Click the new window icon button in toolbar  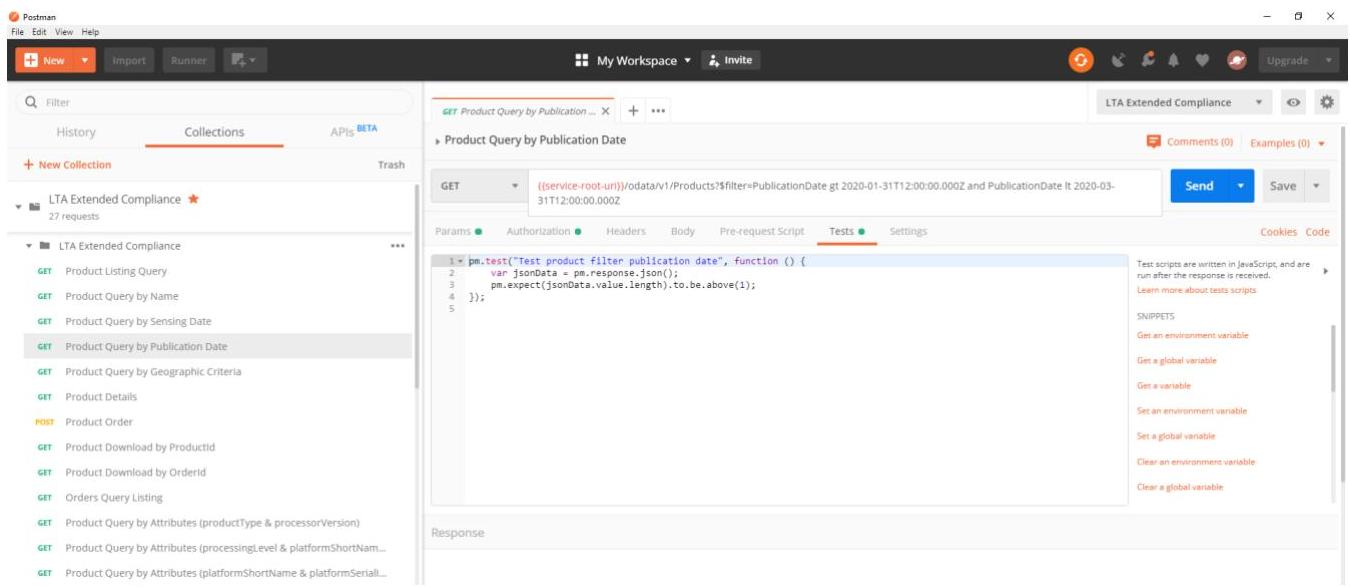pyautogui.click(x=245, y=61)
